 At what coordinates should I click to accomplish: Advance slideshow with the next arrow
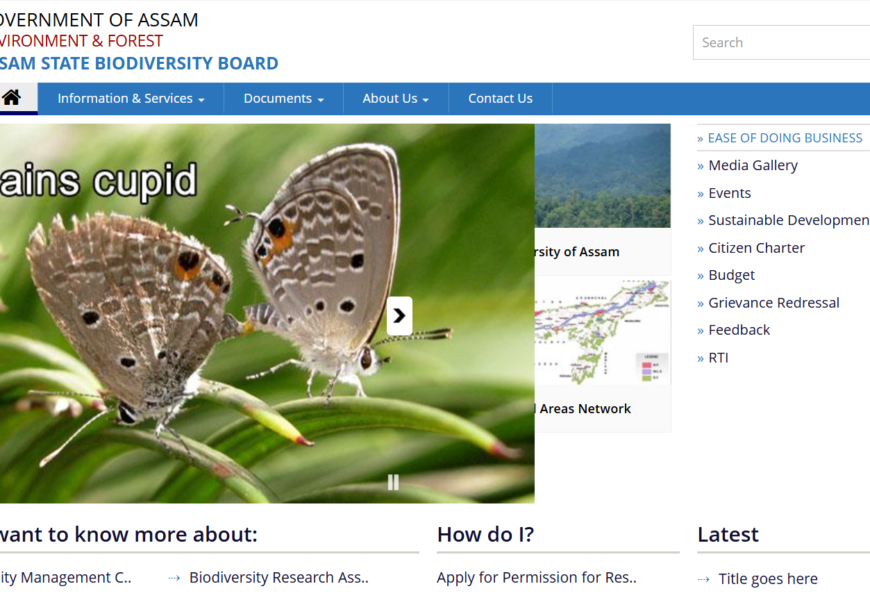point(399,316)
